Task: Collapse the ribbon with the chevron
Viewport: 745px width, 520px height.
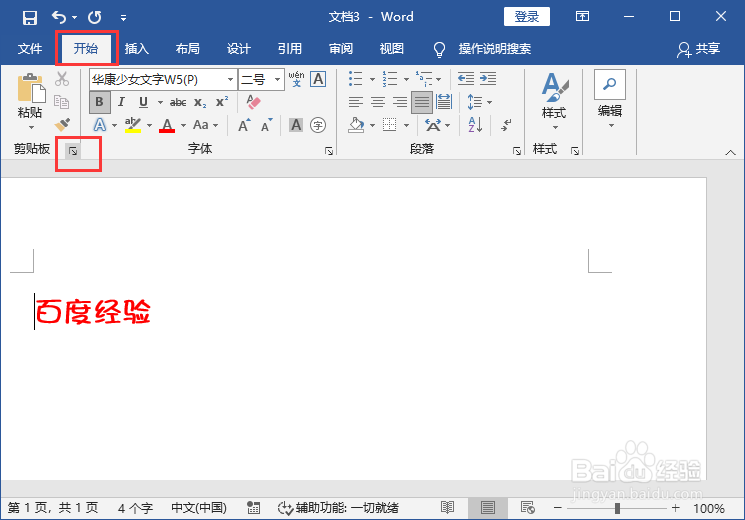Action: pos(730,153)
